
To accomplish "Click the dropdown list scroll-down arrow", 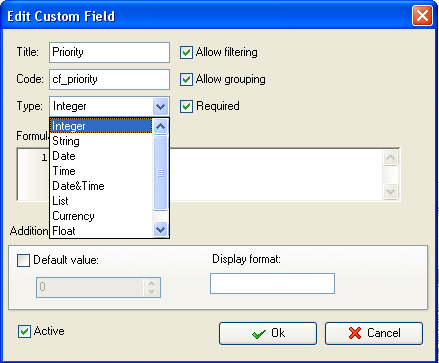I will pos(161,230).
